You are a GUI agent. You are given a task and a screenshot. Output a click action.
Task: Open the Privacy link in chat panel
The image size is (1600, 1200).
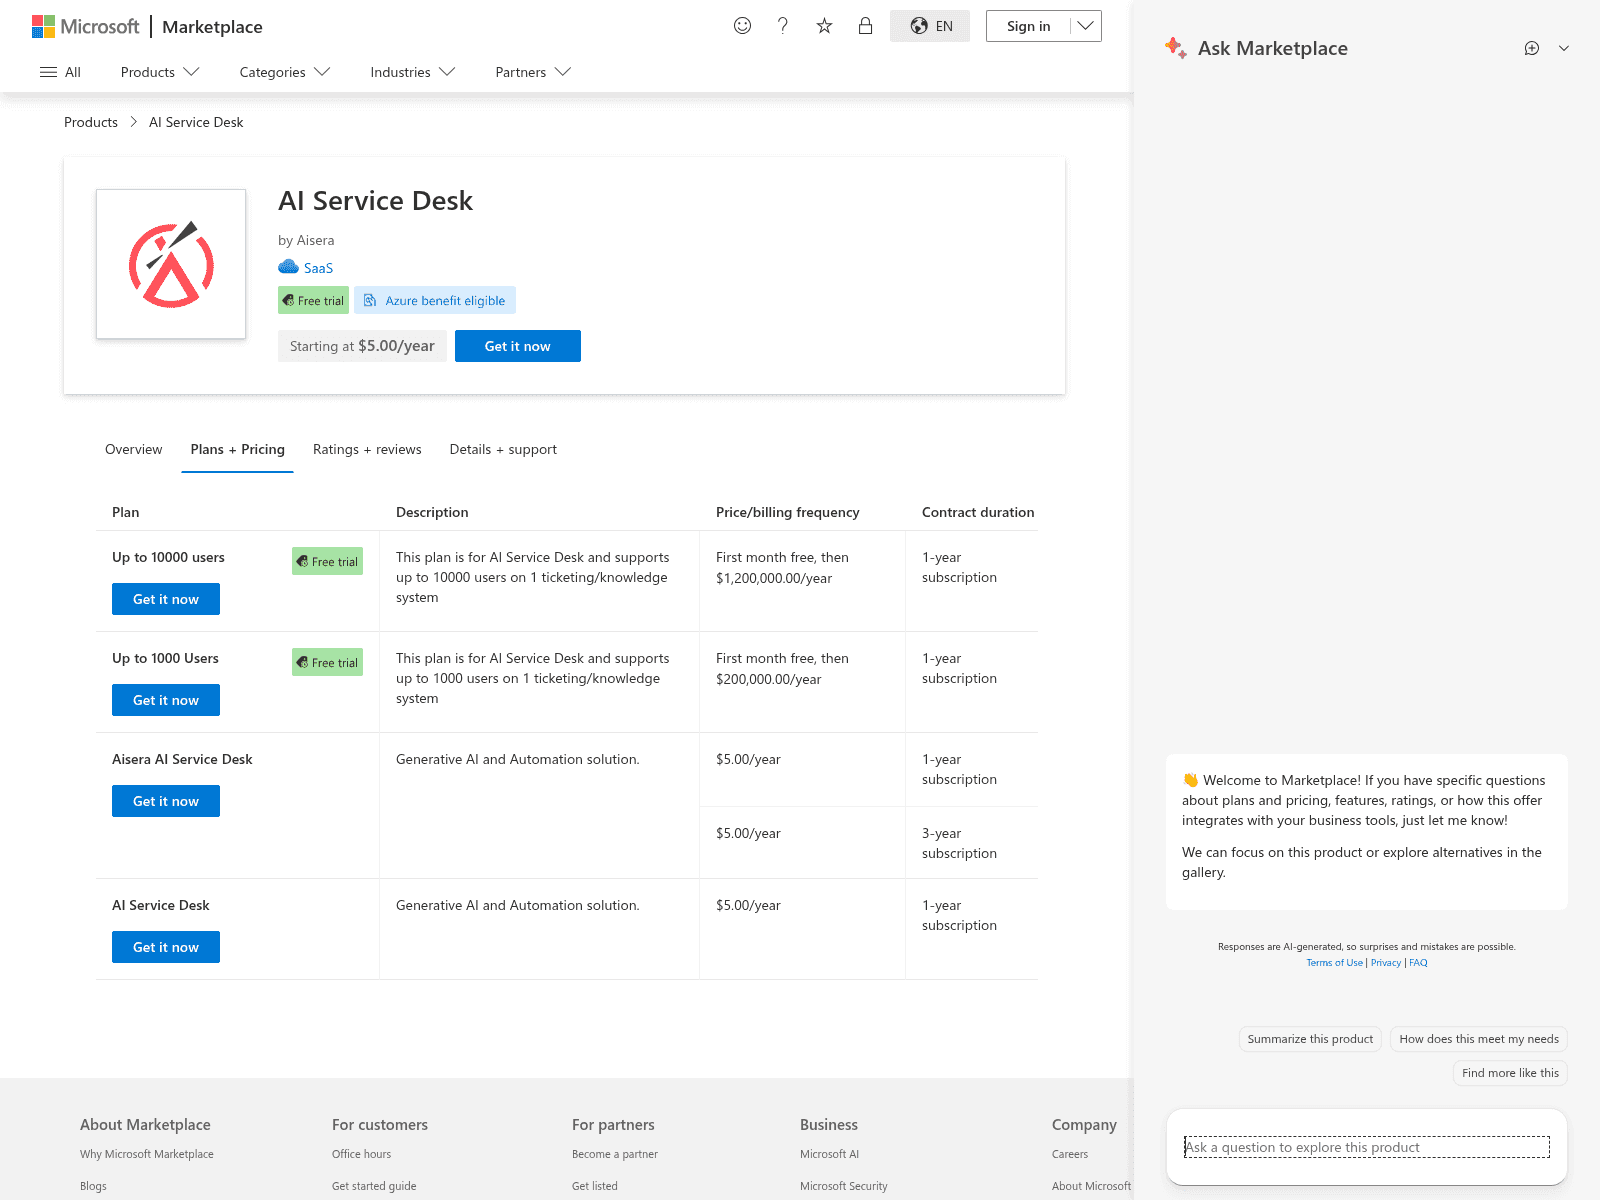click(x=1386, y=963)
